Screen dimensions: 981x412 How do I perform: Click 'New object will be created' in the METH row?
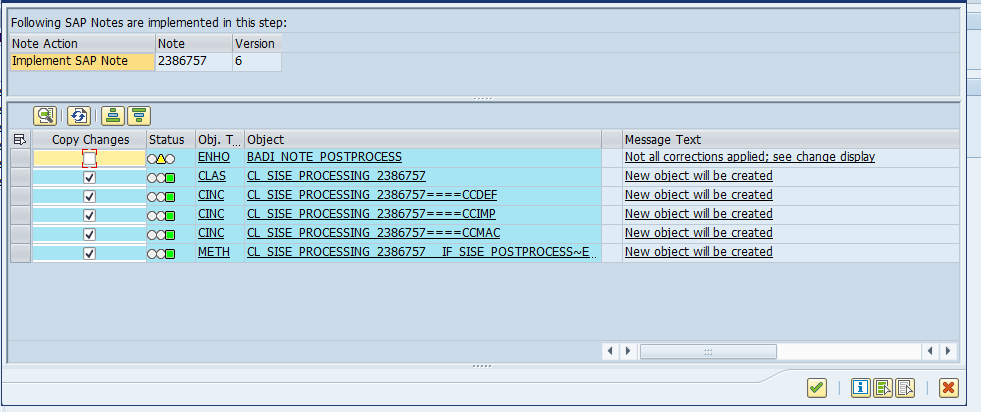tap(699, 251)
